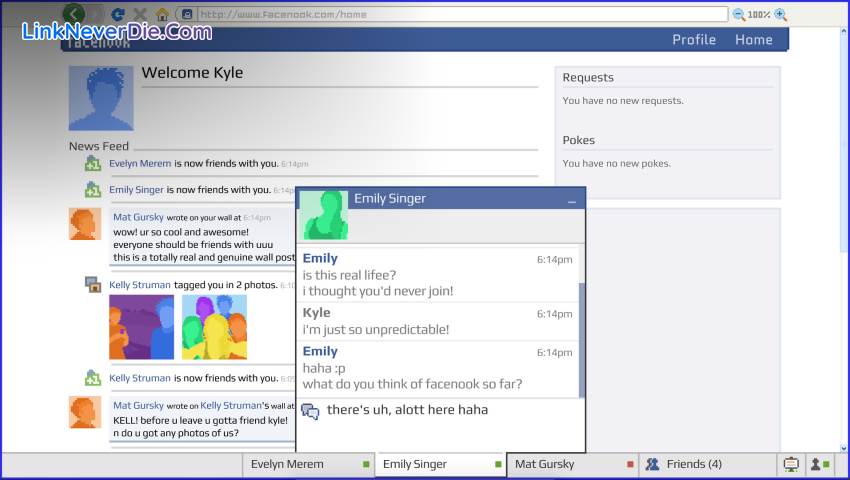Image resolution: width=850 pixels, height=480 pixels.
Task: Zoom in with the plus magnifier
Action: 781,15
